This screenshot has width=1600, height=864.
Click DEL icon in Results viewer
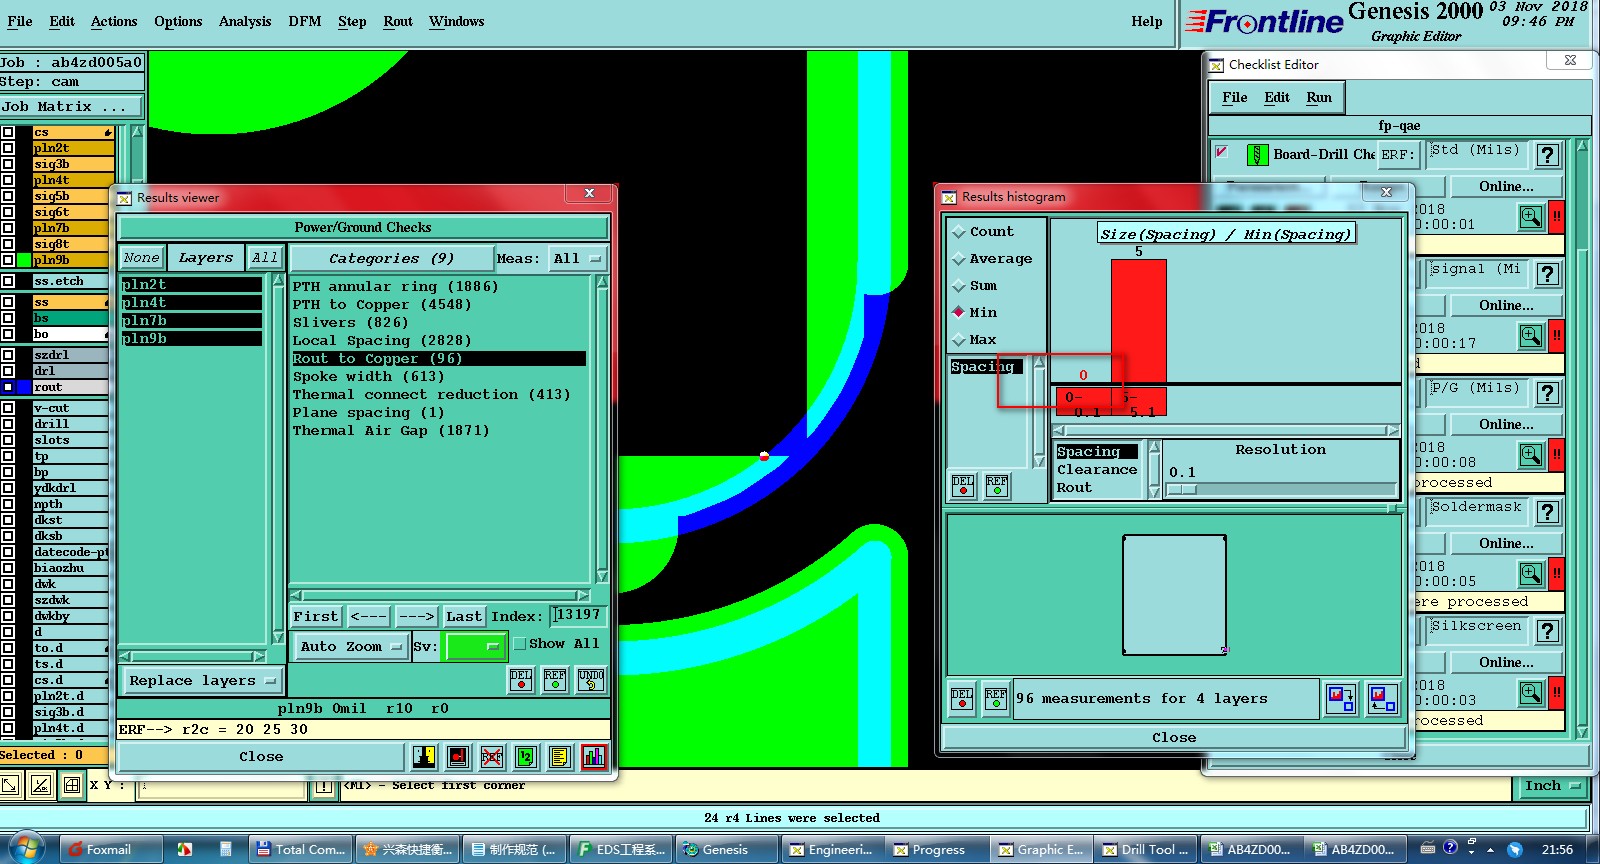[x=521, y=680]
